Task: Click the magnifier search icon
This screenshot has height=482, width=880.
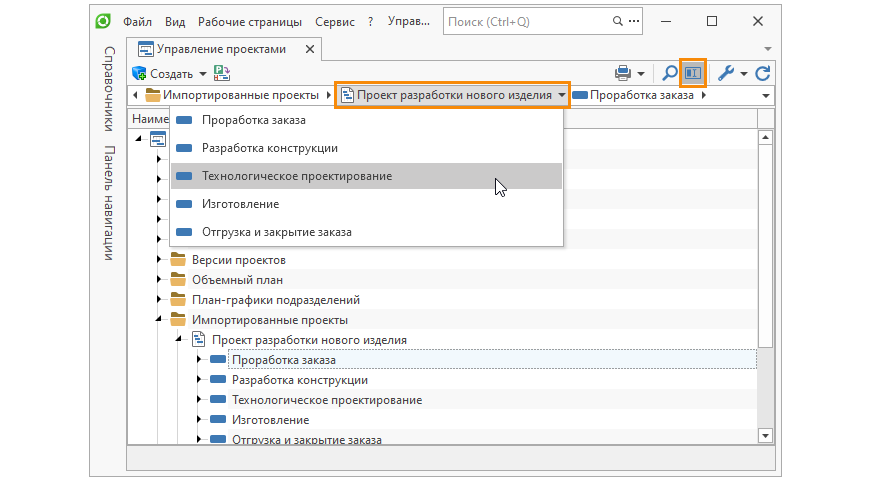Action: tap(669, 73)
